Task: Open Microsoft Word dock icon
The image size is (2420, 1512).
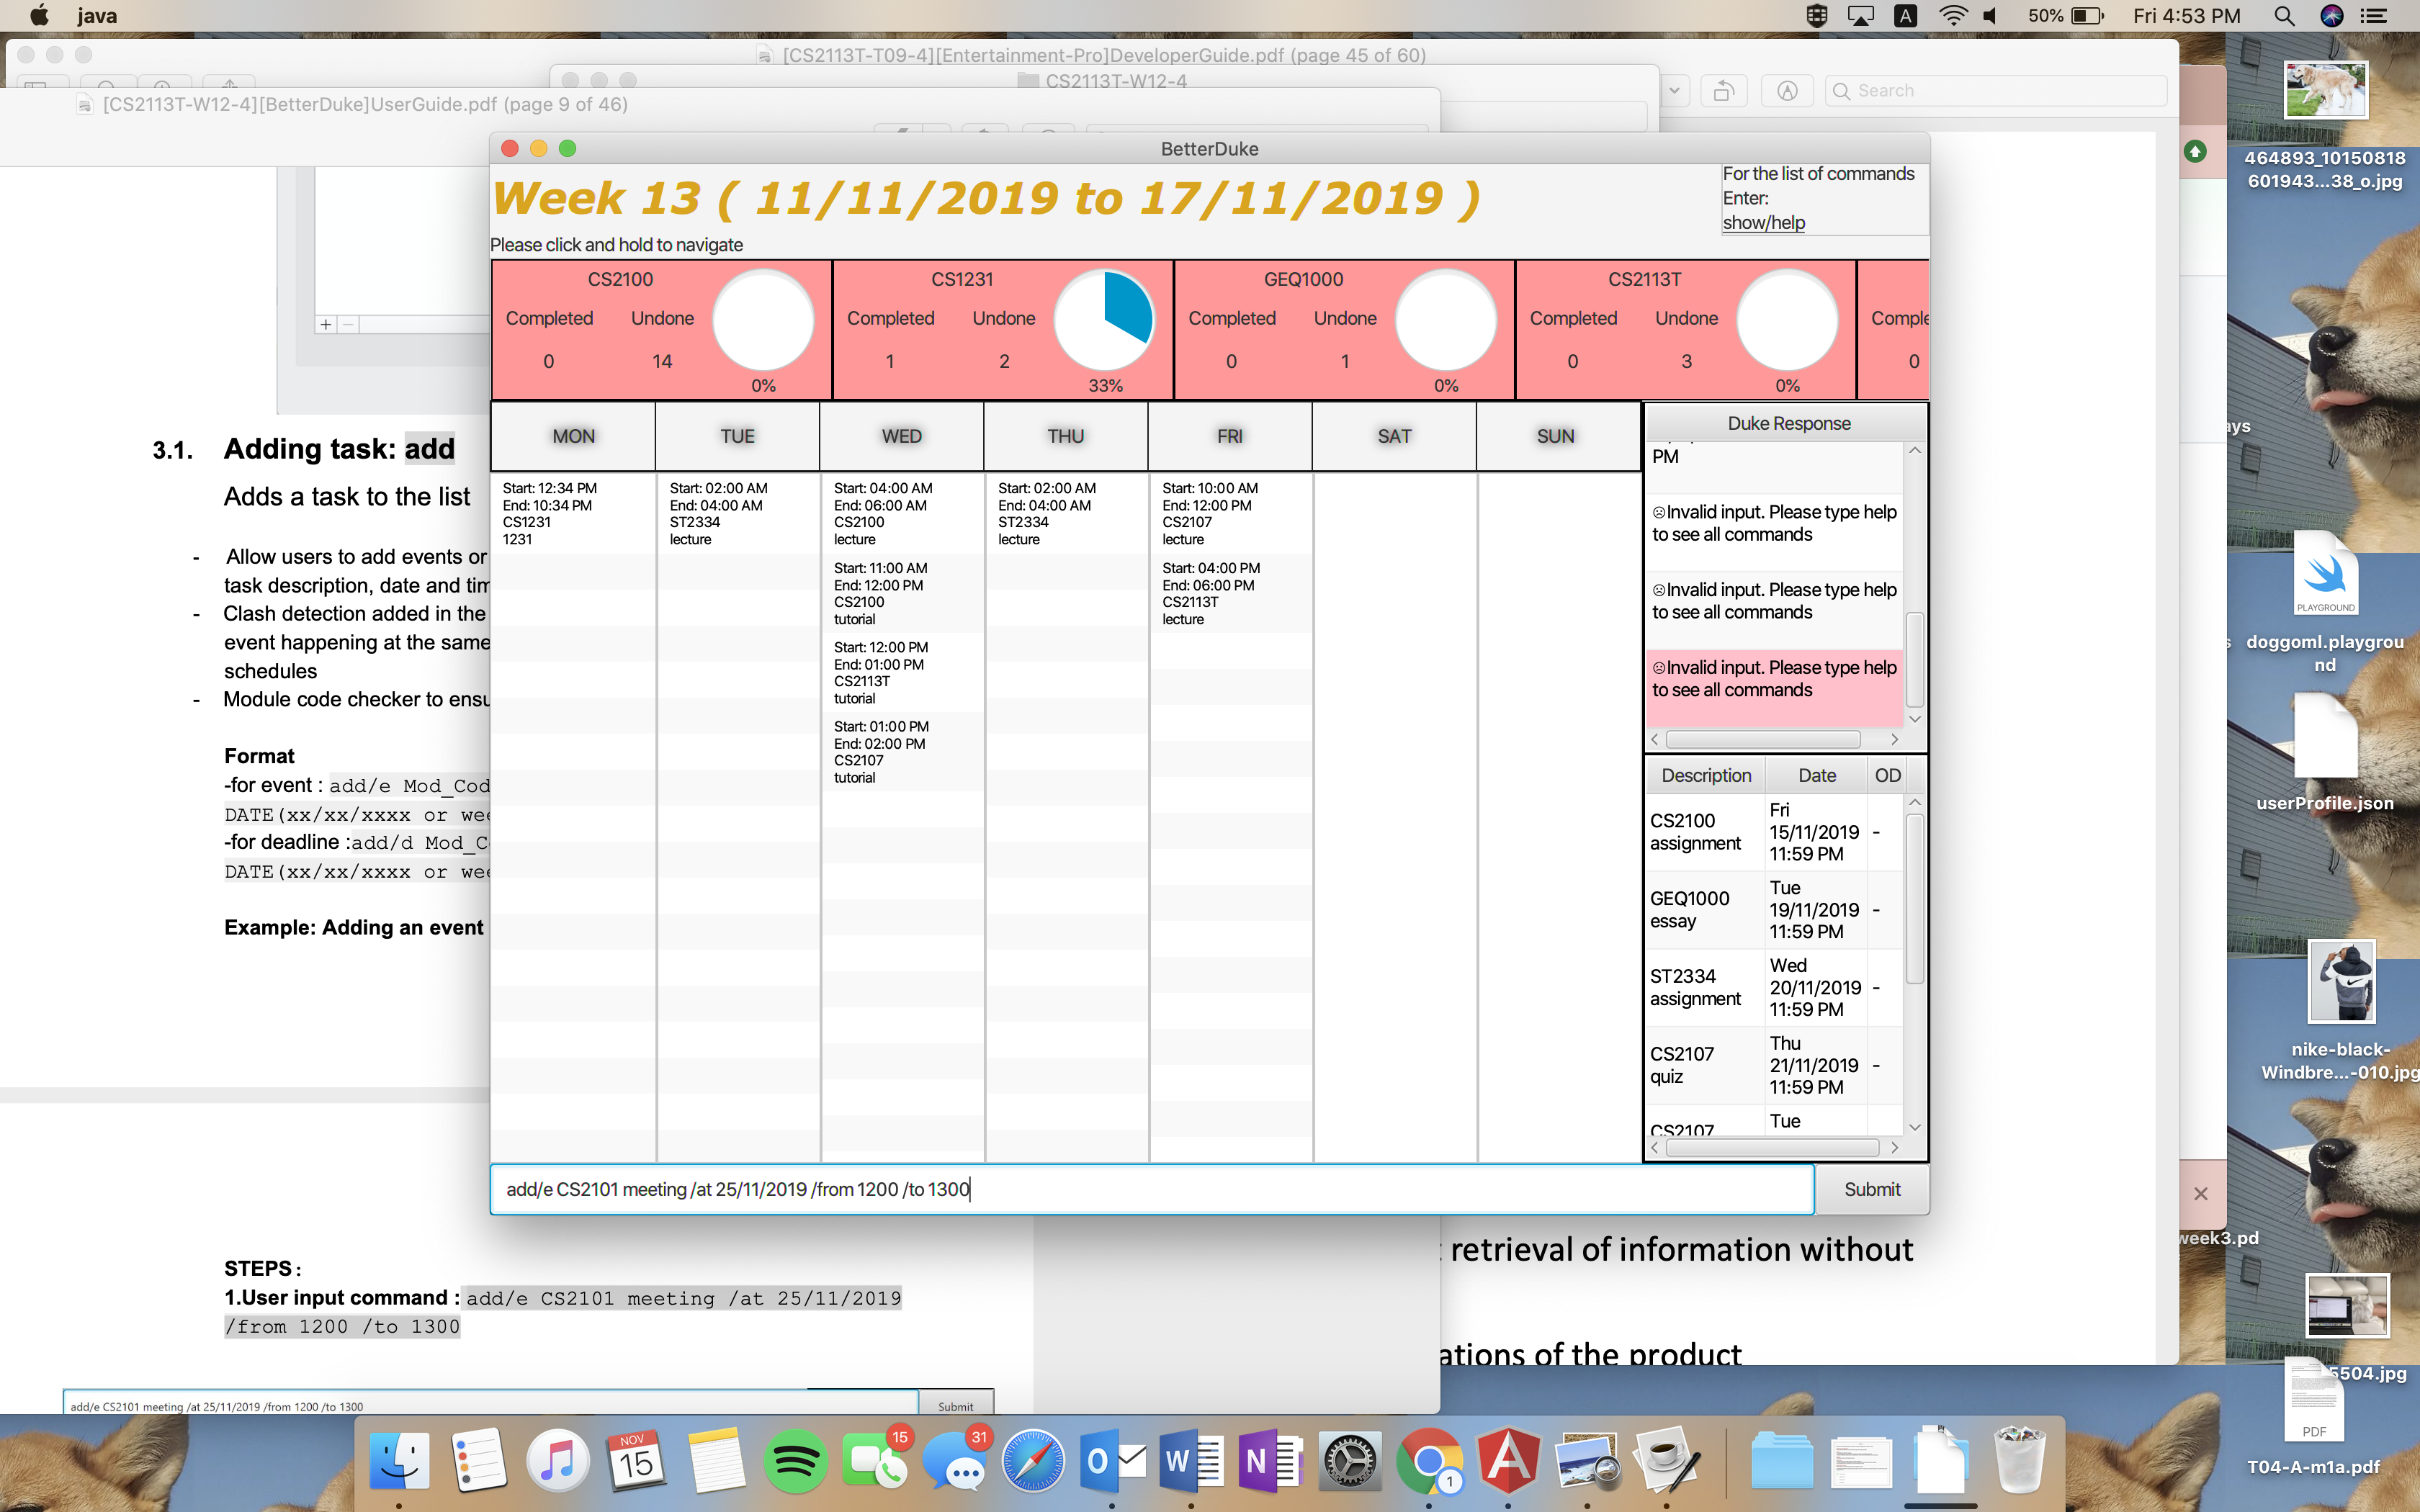Action: tap(1191, 1462)
